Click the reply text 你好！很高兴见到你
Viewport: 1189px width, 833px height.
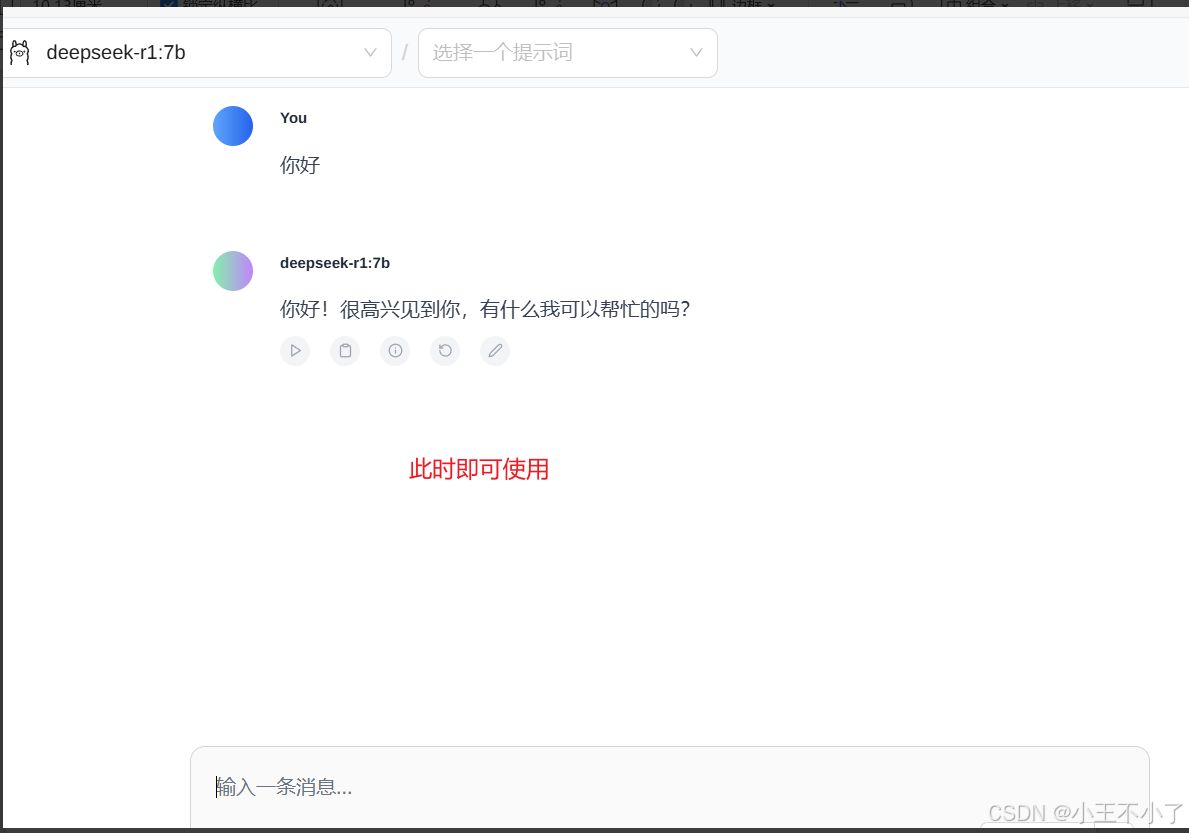click(370, 309)
